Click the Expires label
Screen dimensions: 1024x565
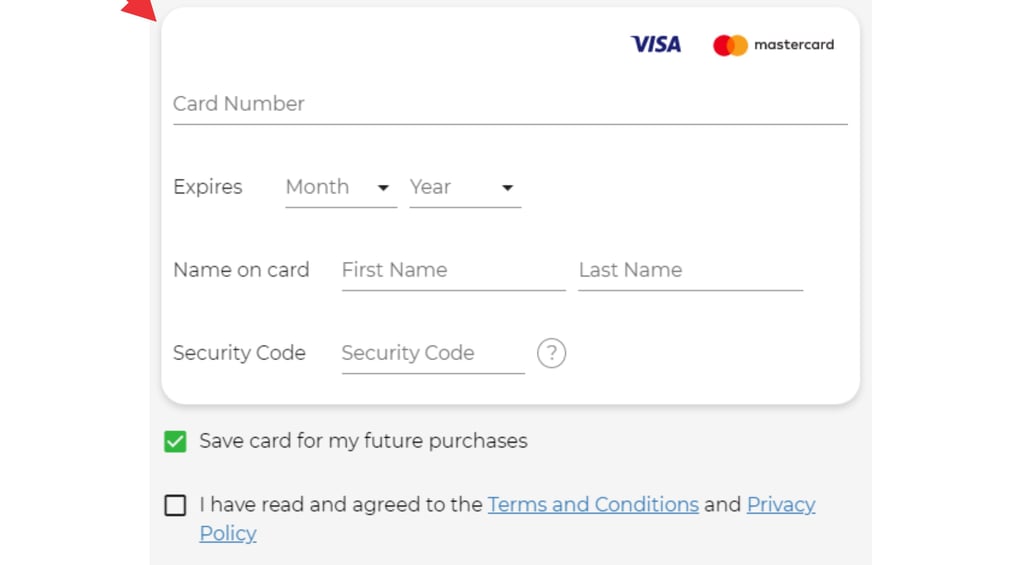[208, 187]
